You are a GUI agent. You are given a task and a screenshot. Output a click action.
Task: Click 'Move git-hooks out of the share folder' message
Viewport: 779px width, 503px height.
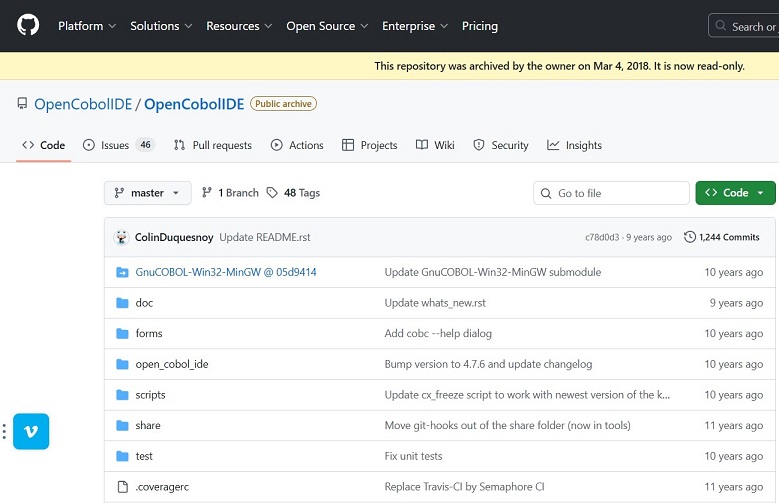click(x=508, y=425)
